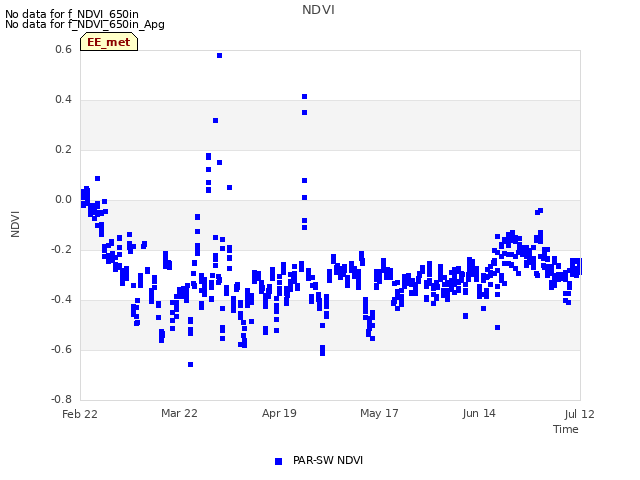Click the Apr 19 x-axis tick label
This screenshot has height=480, width=640.
click(279, 413)
